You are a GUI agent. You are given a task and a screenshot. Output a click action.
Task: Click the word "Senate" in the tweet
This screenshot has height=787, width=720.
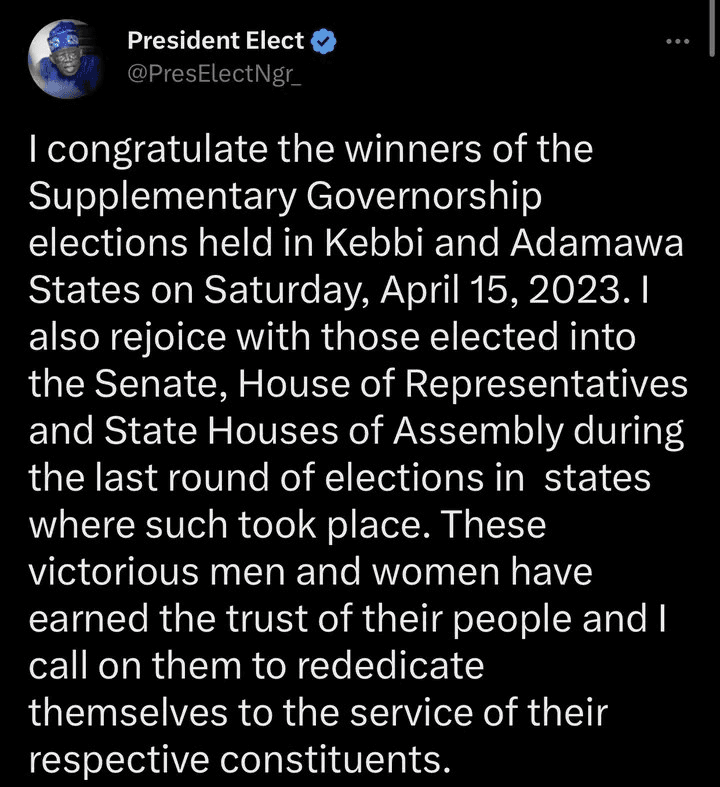(161, 384)
